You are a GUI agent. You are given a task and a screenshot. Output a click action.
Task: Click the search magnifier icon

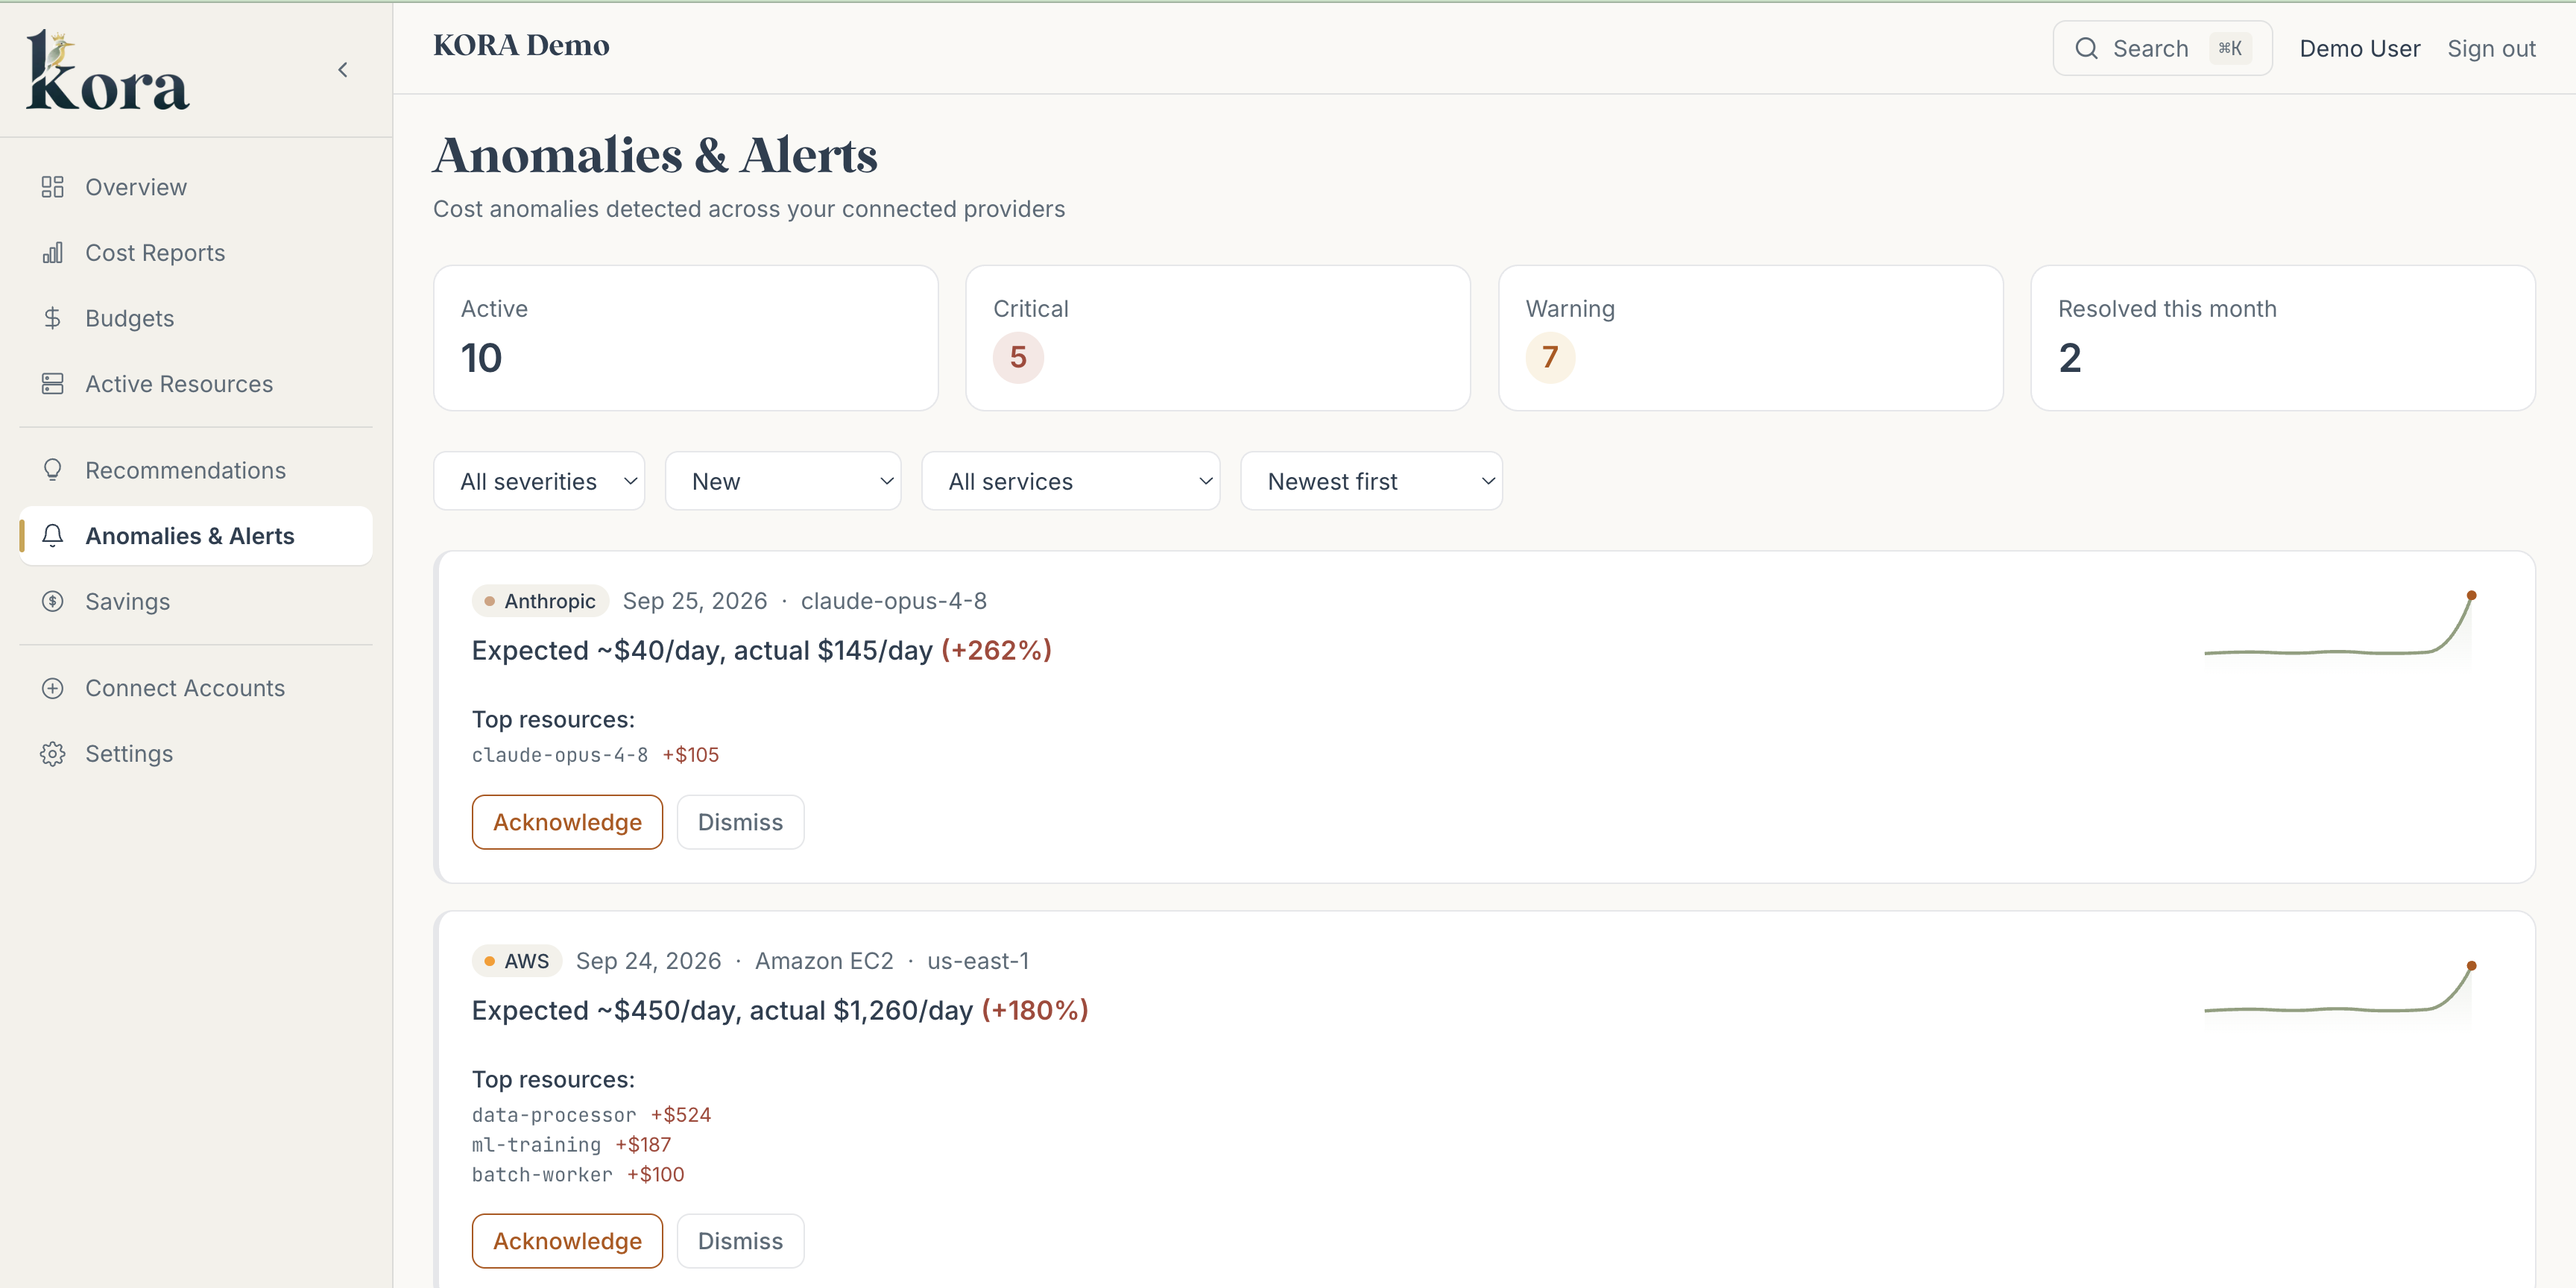2086,48
